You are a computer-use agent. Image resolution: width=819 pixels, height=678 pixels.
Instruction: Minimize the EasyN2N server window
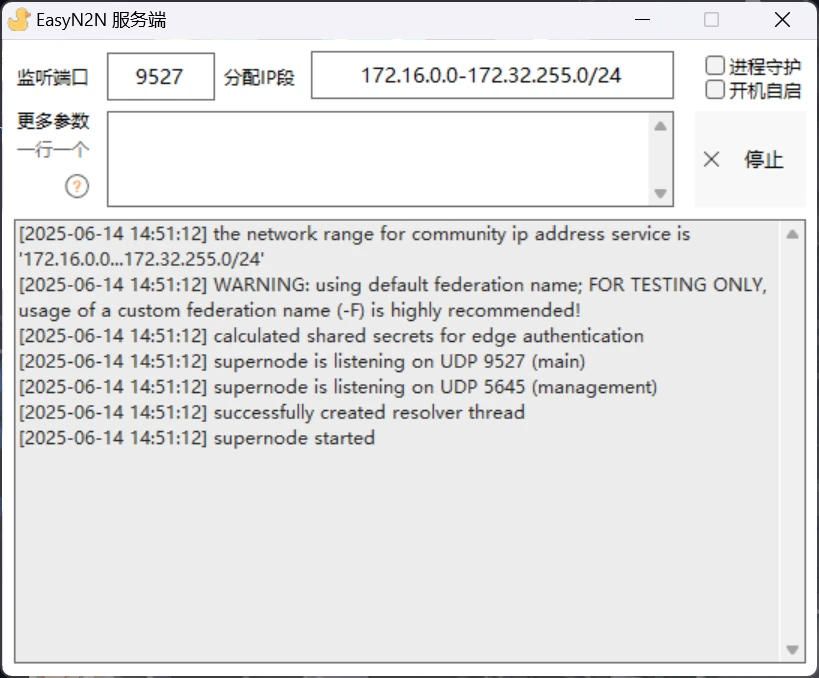tap(642, 20)
